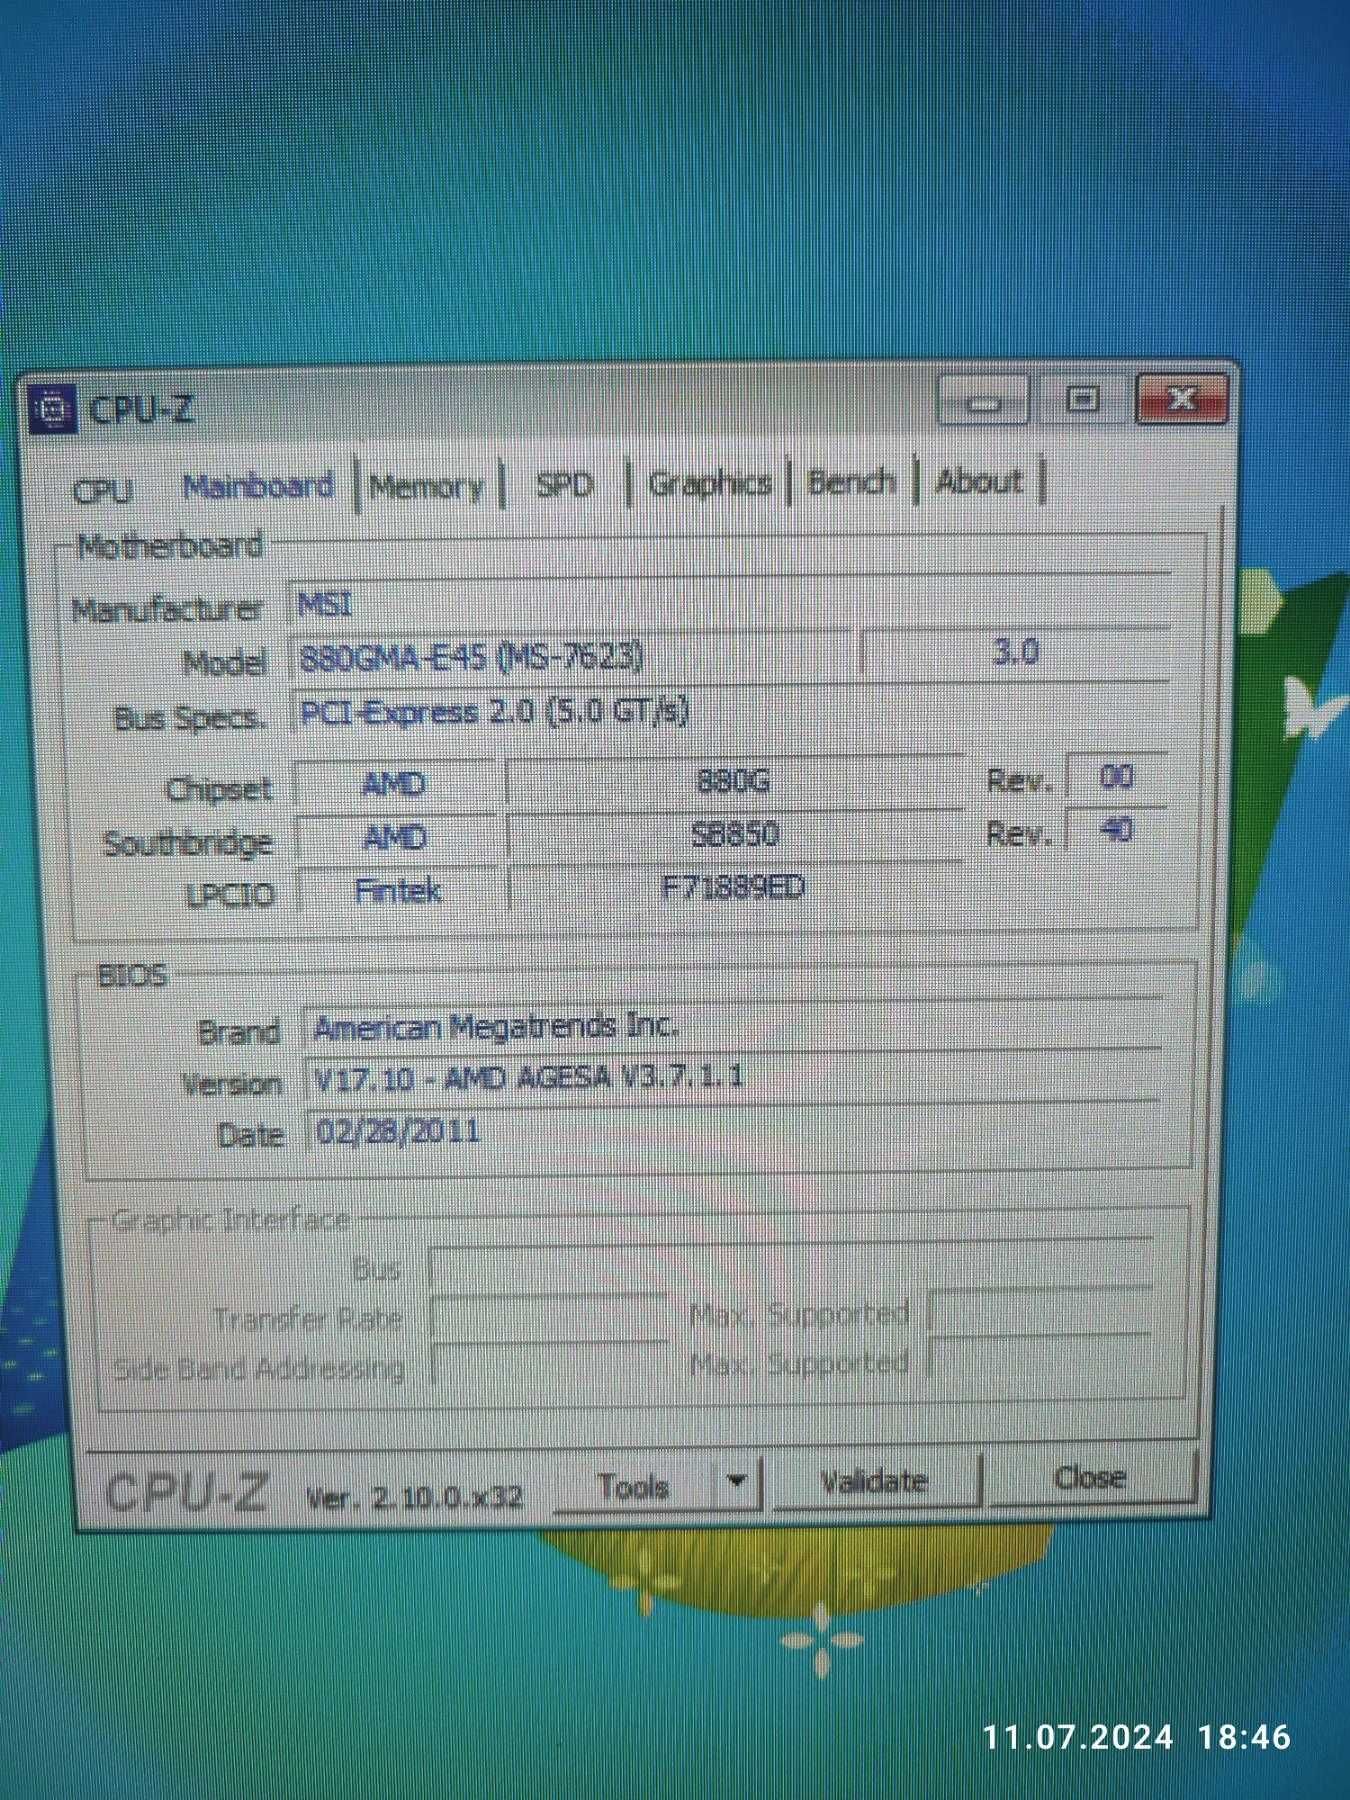Click the PCI-Express 2.0 bus specs field
The image size is (1350, 1800).
point(730,711)
